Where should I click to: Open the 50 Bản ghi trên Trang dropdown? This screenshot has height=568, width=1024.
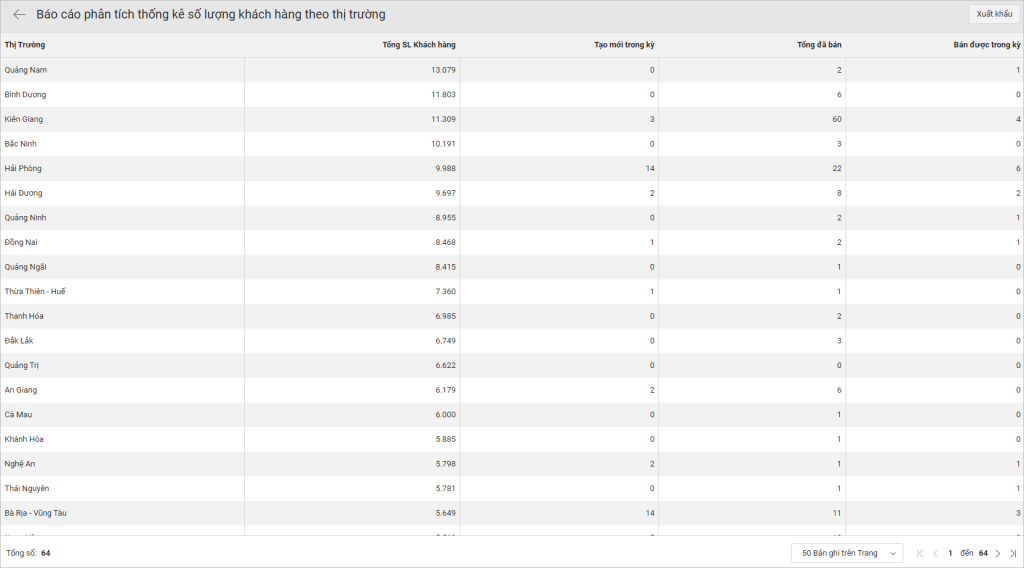coord(847,553)
